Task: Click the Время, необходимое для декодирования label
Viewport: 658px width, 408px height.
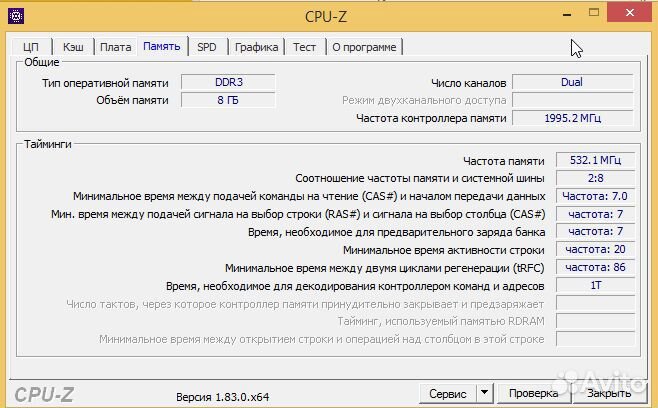Action: (x=355, y=286)
